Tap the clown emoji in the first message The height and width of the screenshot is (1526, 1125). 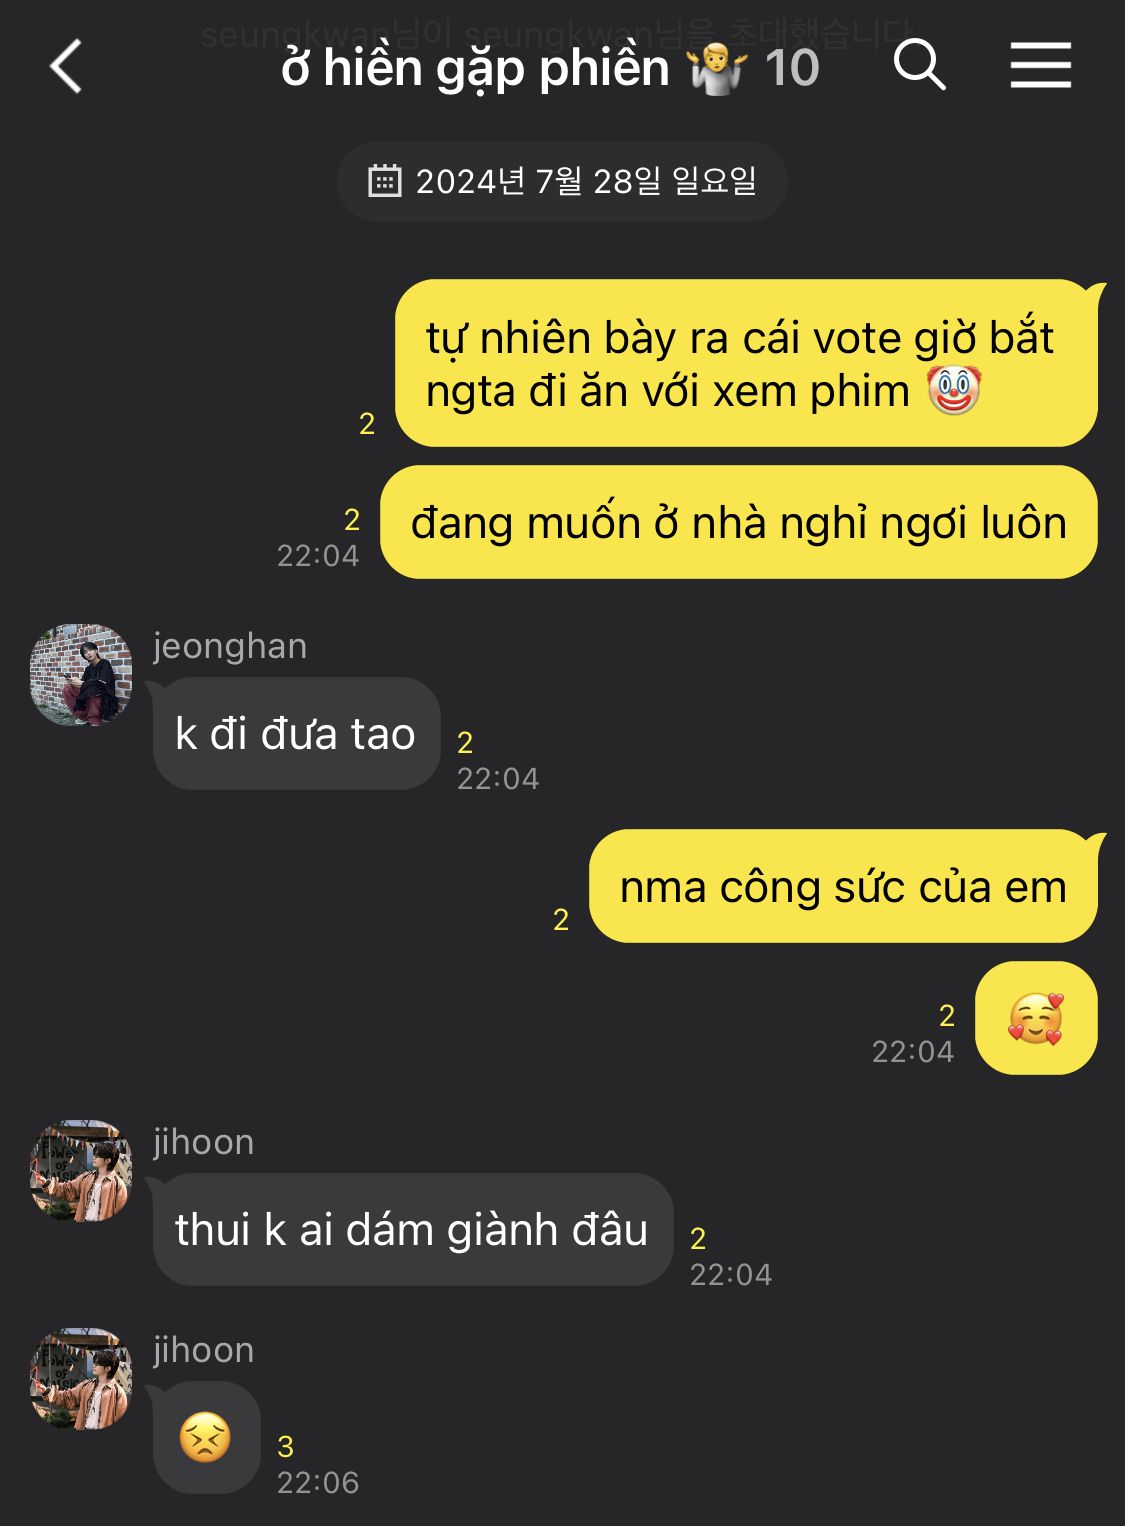[954, 391]
